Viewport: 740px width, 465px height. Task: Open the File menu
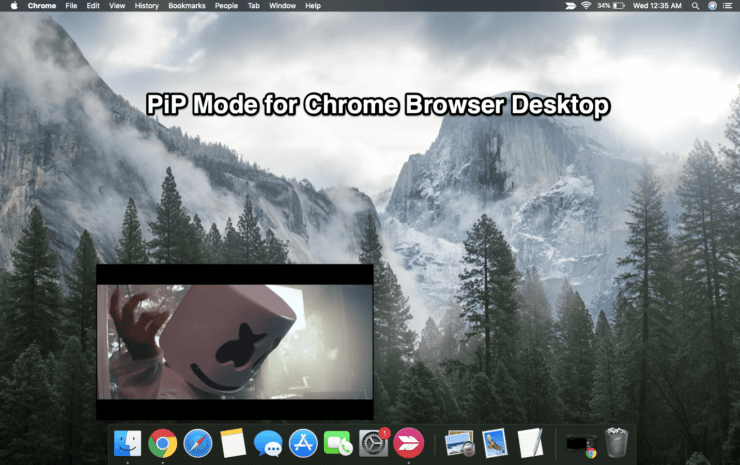pyautogui.click(x=71, y=6)
